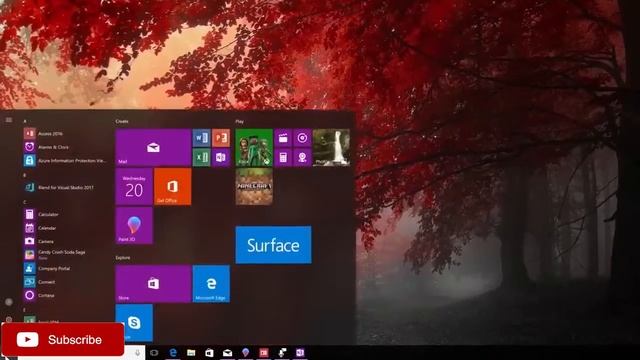
Task: Open Access 2016 from the app list
Action: [65, 133]
